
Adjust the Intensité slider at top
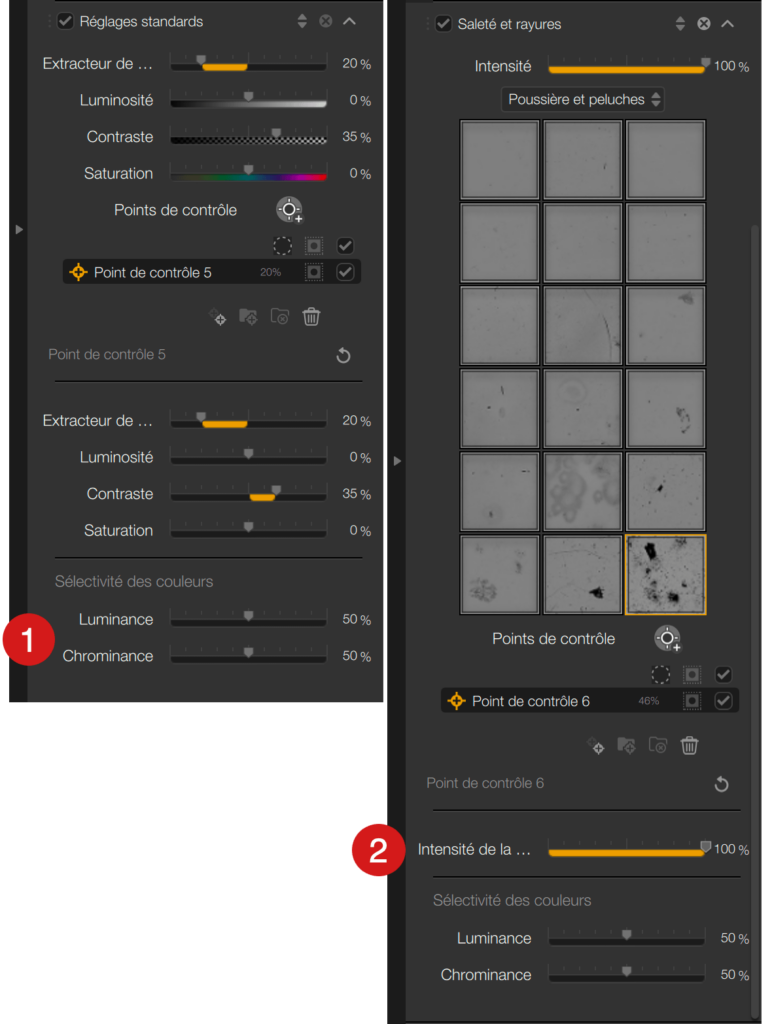pos(626,66)
